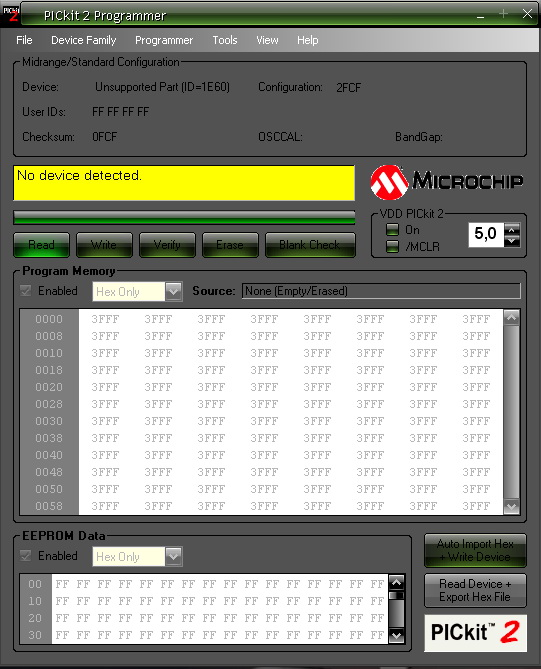
Task: Click the Write button
Action: (104, 245)
